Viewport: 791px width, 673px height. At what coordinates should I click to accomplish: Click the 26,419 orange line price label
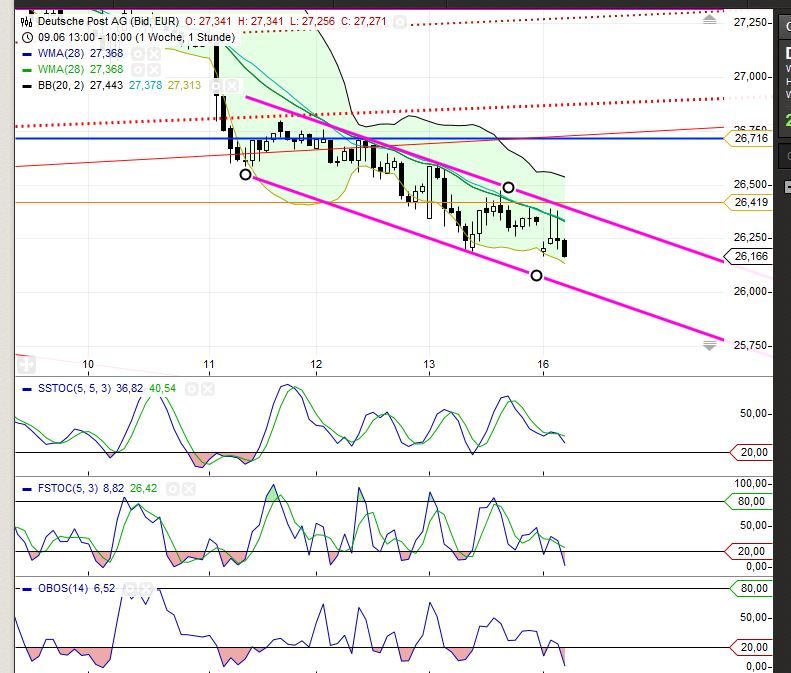pyautogui.click(x=748, y=202)
